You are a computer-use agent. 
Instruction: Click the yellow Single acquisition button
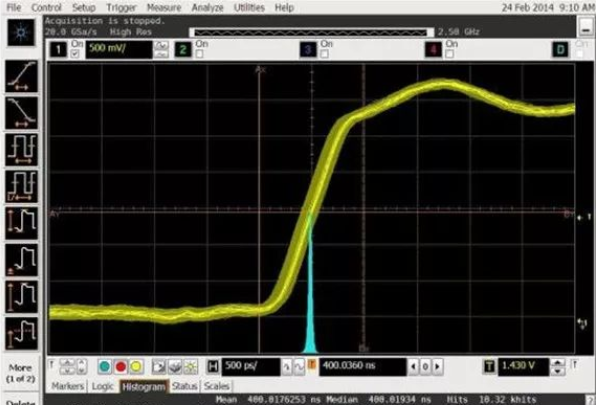pos(136,367)
